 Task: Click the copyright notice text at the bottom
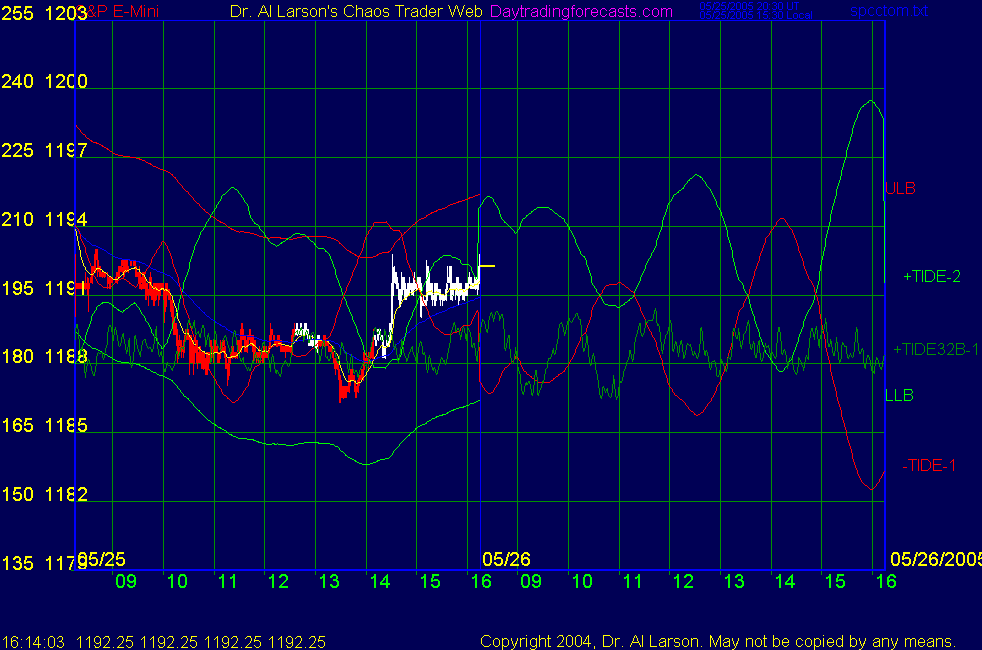718,642
